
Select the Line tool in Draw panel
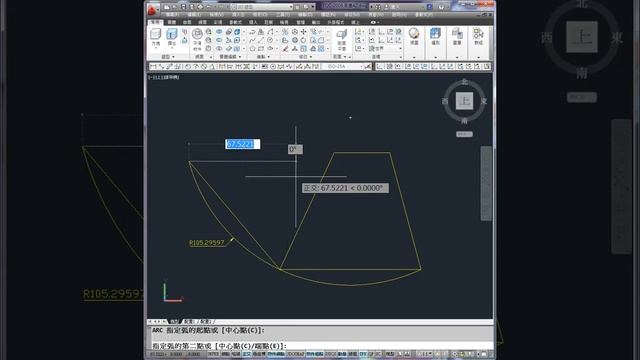click(260, 40)
